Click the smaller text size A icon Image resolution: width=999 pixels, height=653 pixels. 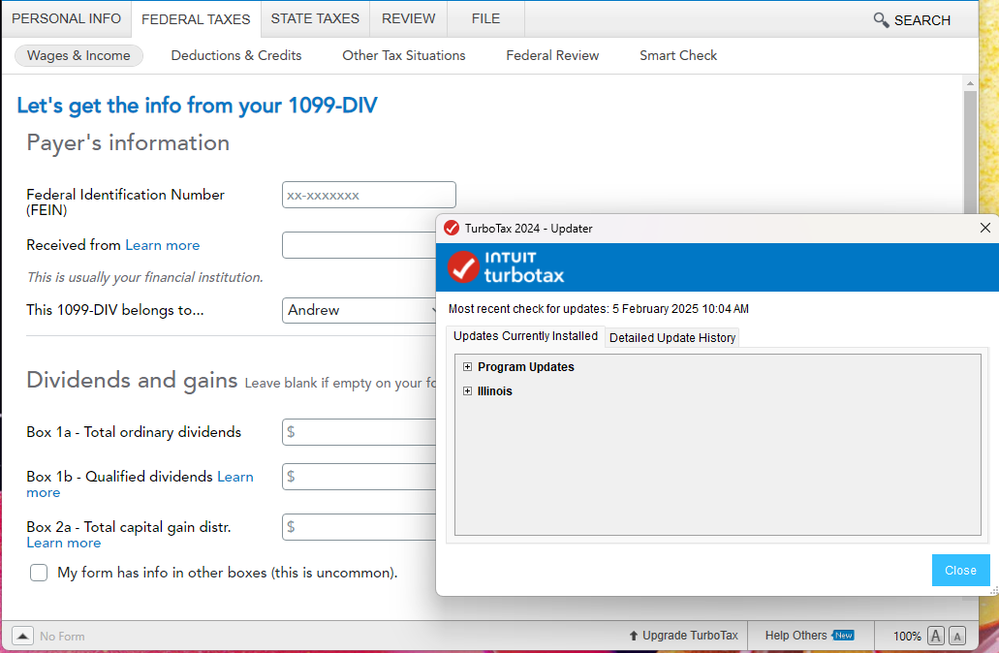pyautogui.click(x=957, y=636)
